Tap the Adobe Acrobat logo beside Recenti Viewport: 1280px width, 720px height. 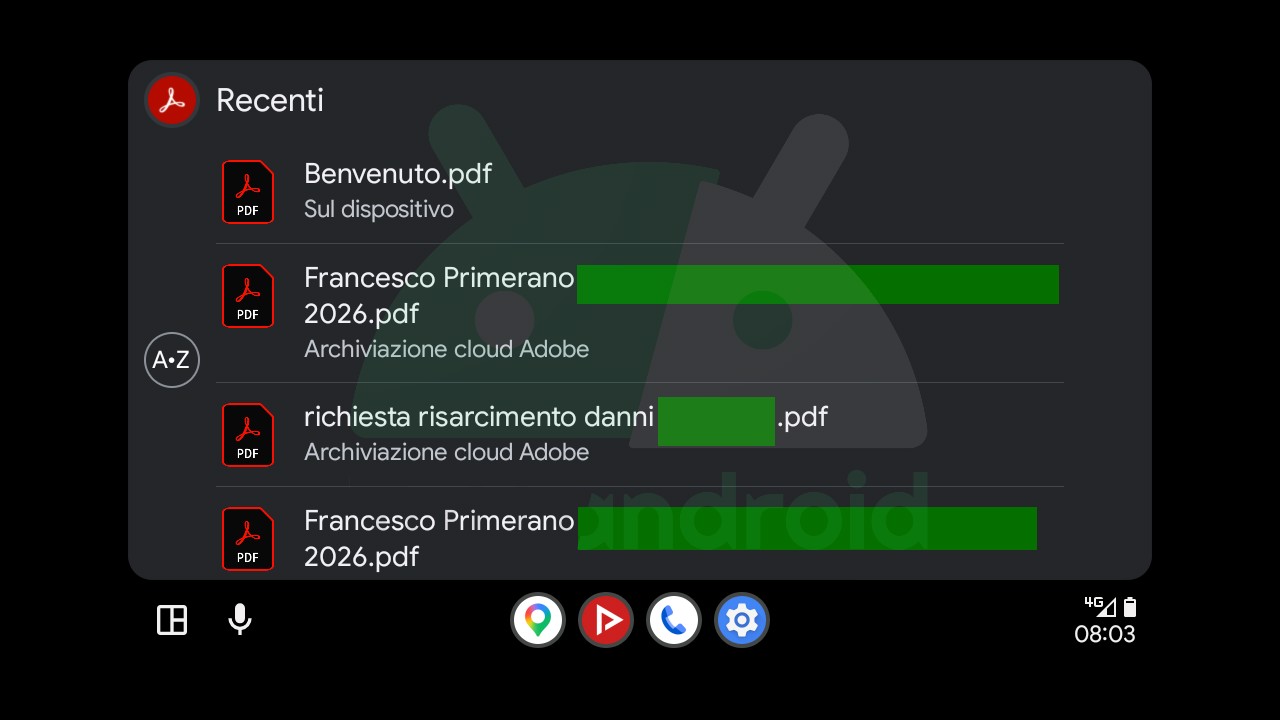point(172,100)
